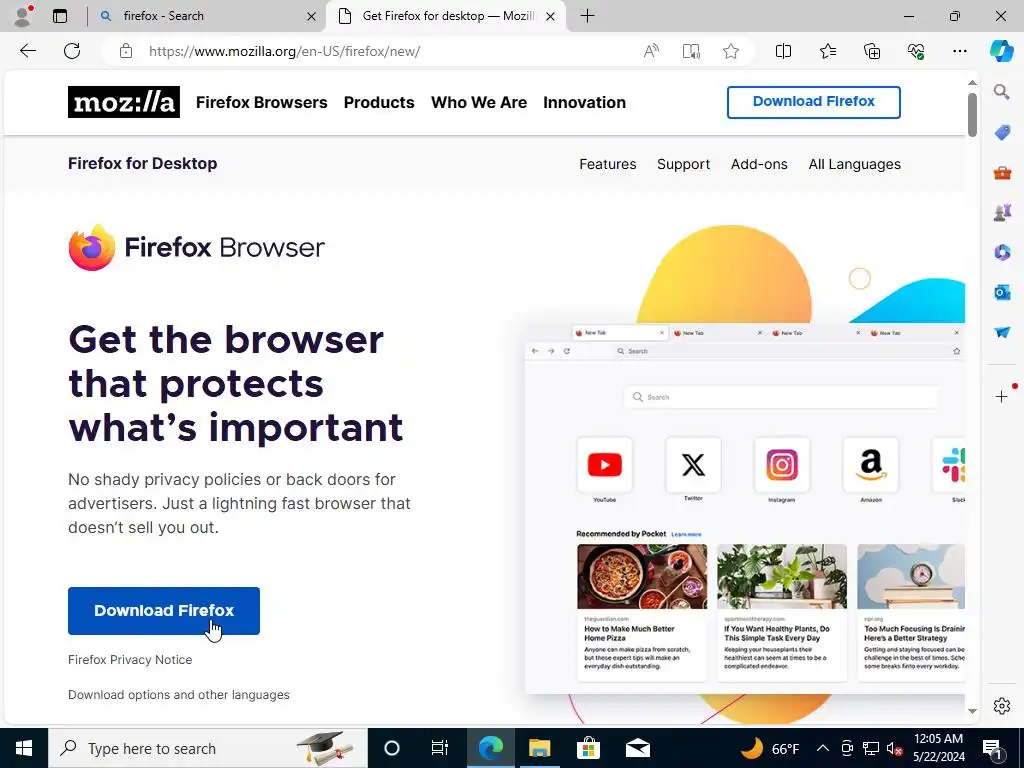Open a new tab with plus button
Screen dimensions: 1024x768
pyautogui.click(x=587, y=16)
